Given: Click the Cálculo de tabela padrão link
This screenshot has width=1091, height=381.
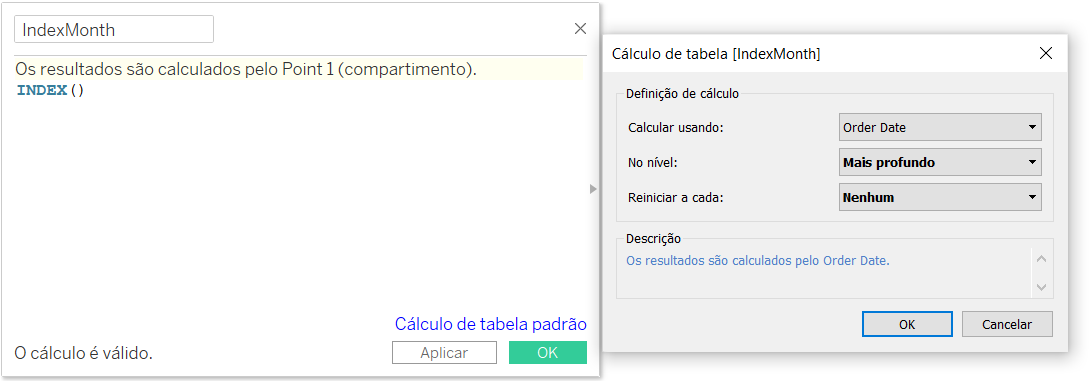Looking at the screenshot, I should tap(491, 324).
